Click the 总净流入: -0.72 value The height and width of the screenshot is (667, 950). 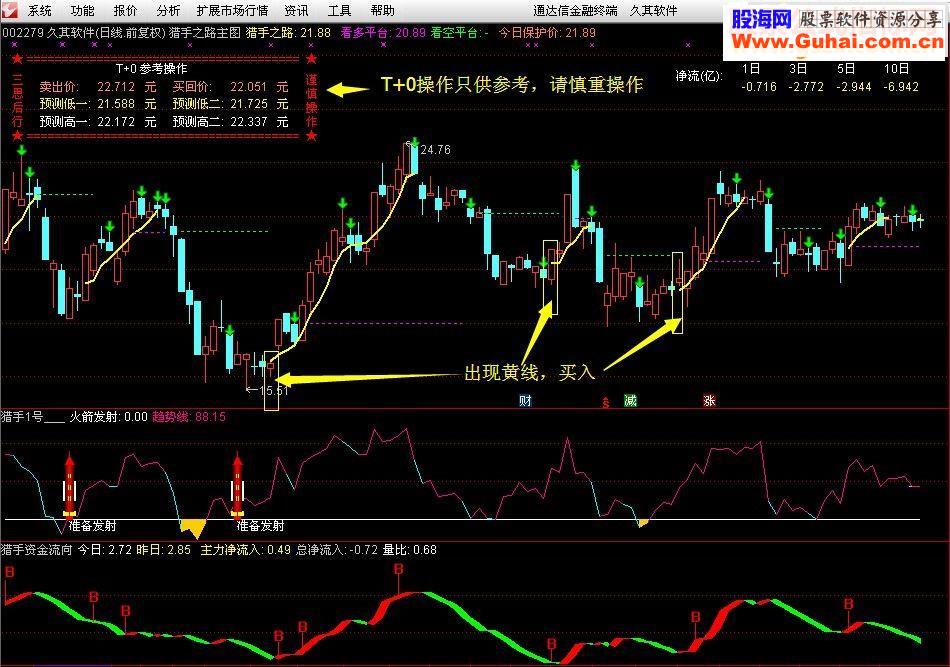tap(337, 550)
